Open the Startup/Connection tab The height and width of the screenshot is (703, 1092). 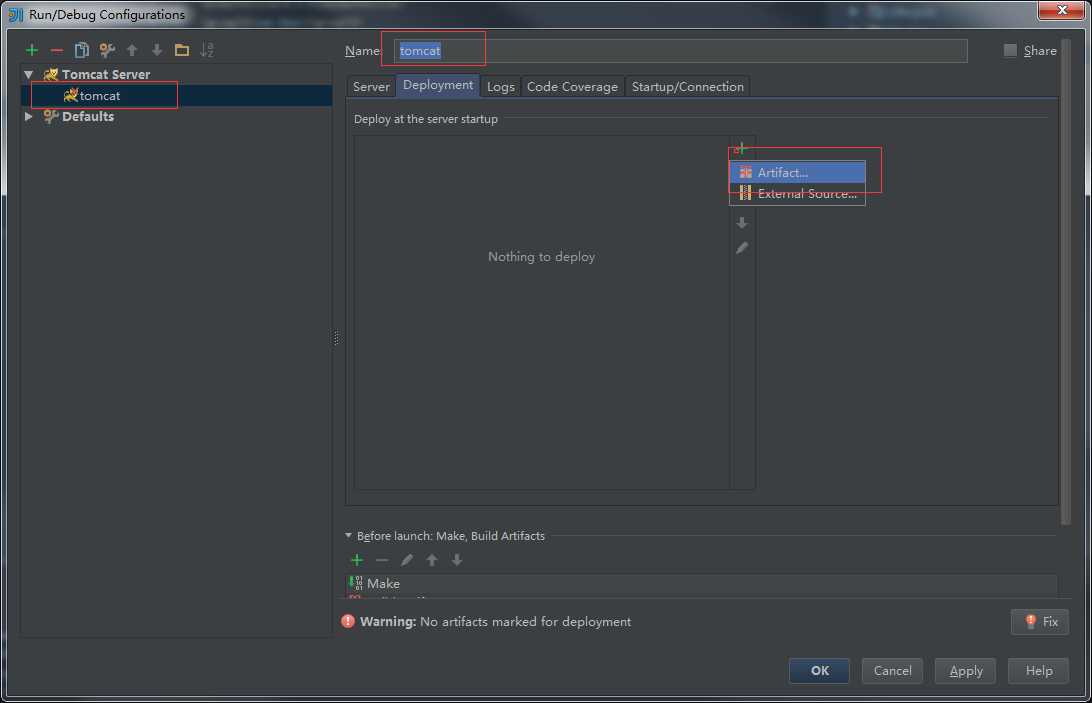(687, 86)
